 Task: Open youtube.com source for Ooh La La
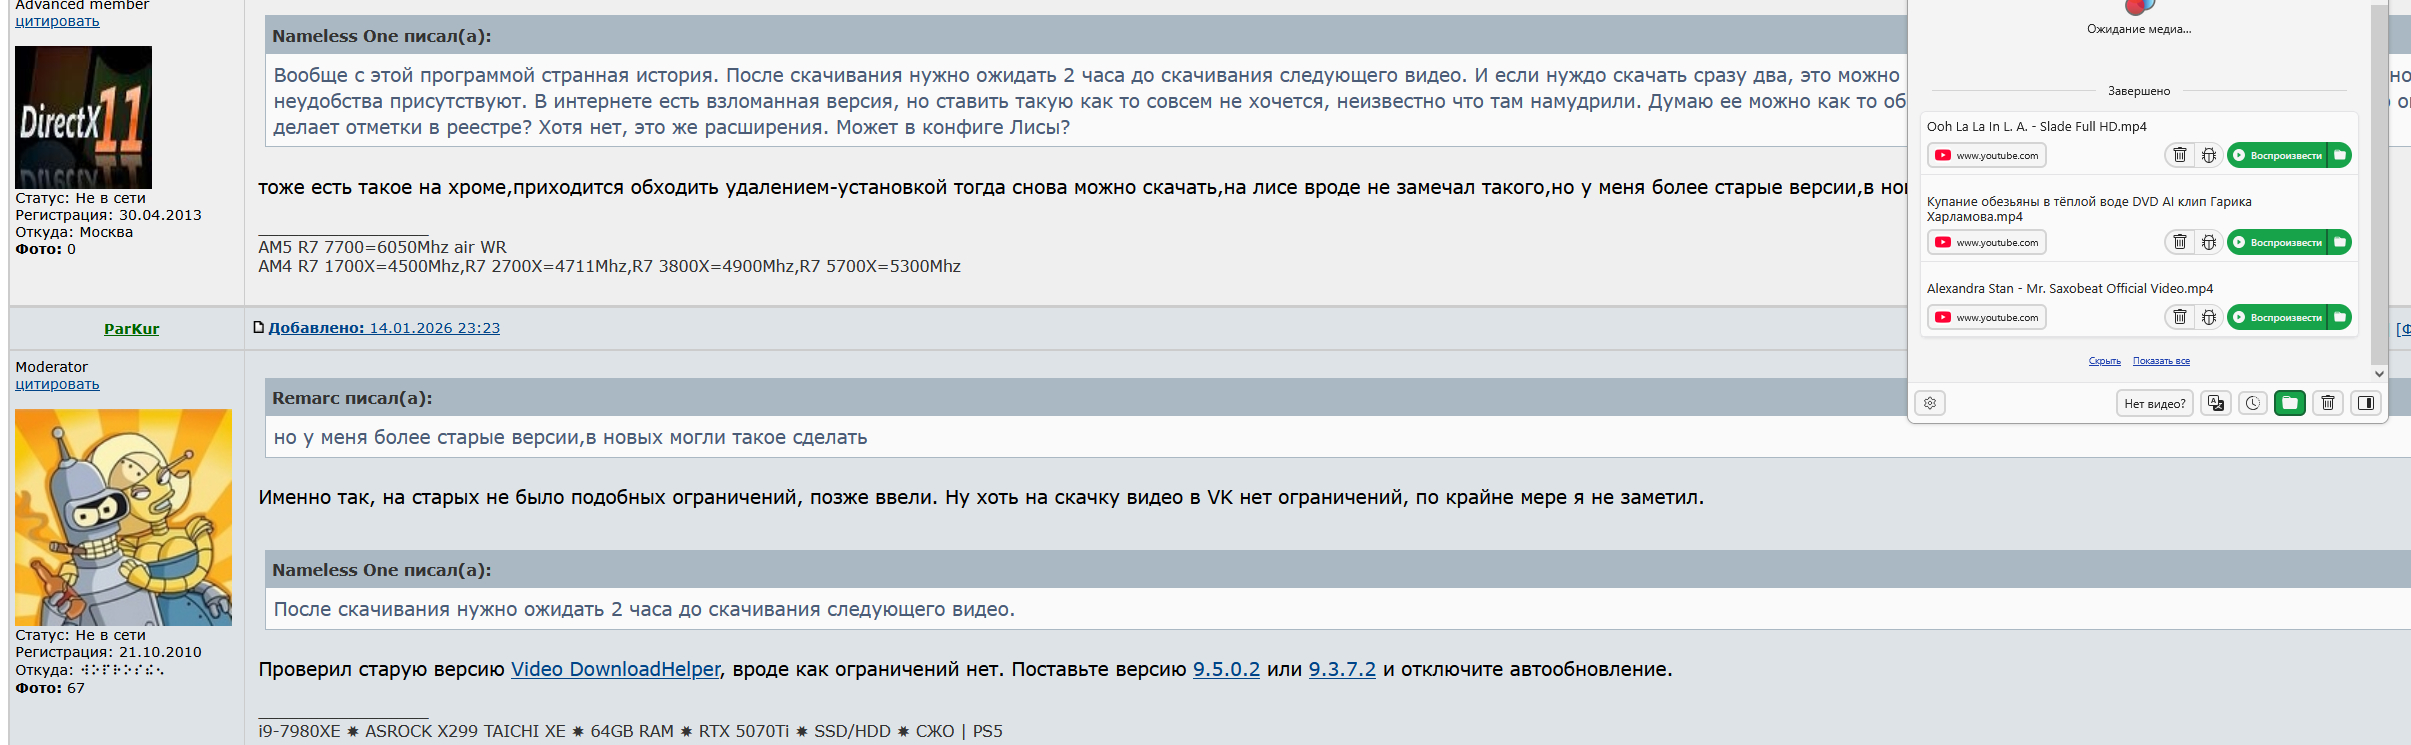1986,155
